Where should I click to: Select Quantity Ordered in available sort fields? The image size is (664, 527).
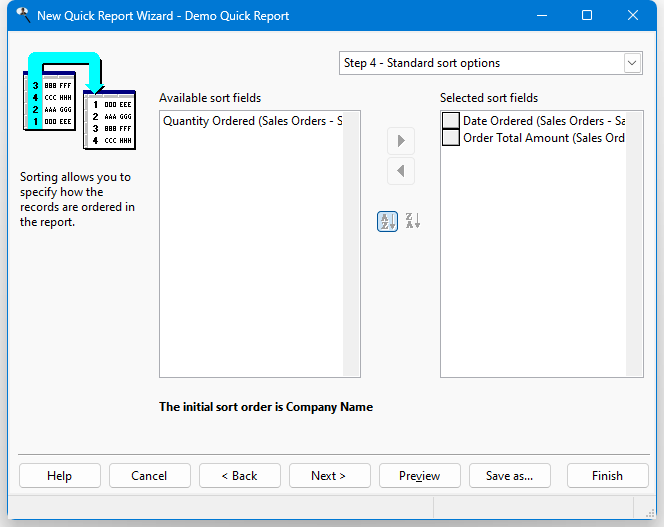[252, 121]
